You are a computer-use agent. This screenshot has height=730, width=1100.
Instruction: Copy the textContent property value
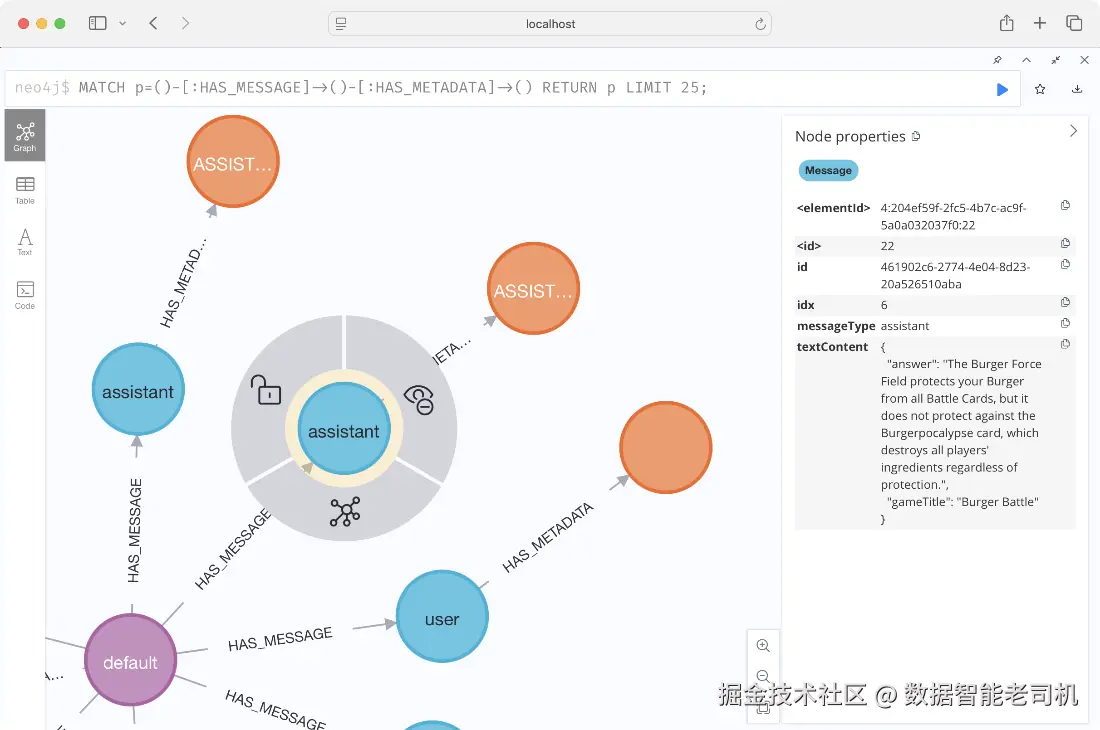[1065, 344]
